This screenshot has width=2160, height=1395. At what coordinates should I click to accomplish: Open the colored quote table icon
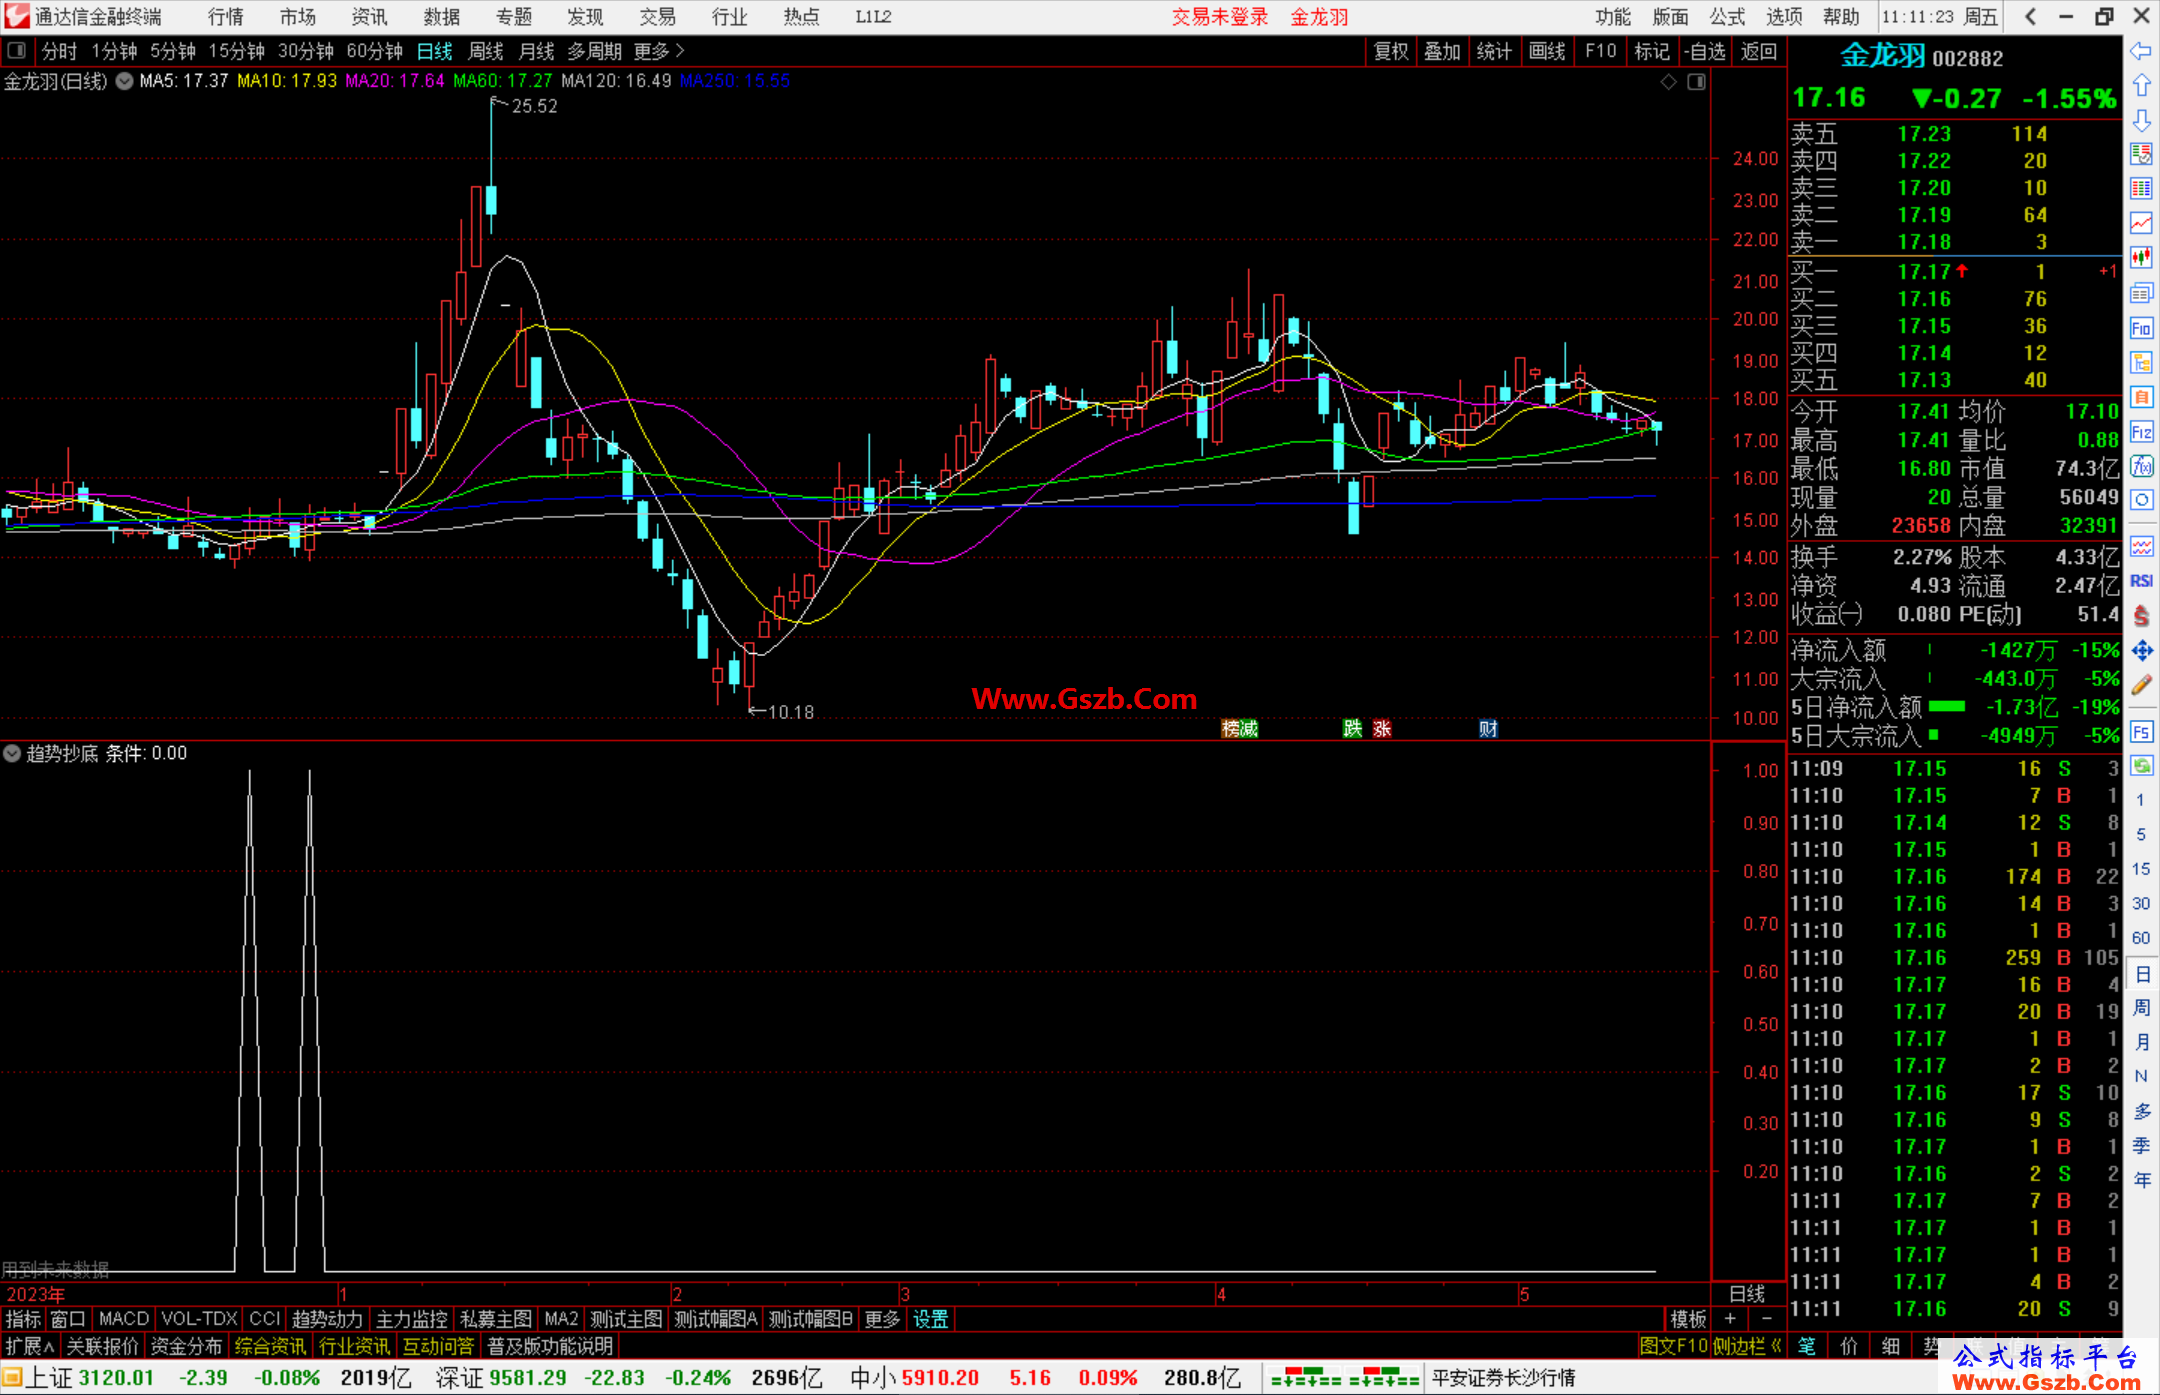2141,189
